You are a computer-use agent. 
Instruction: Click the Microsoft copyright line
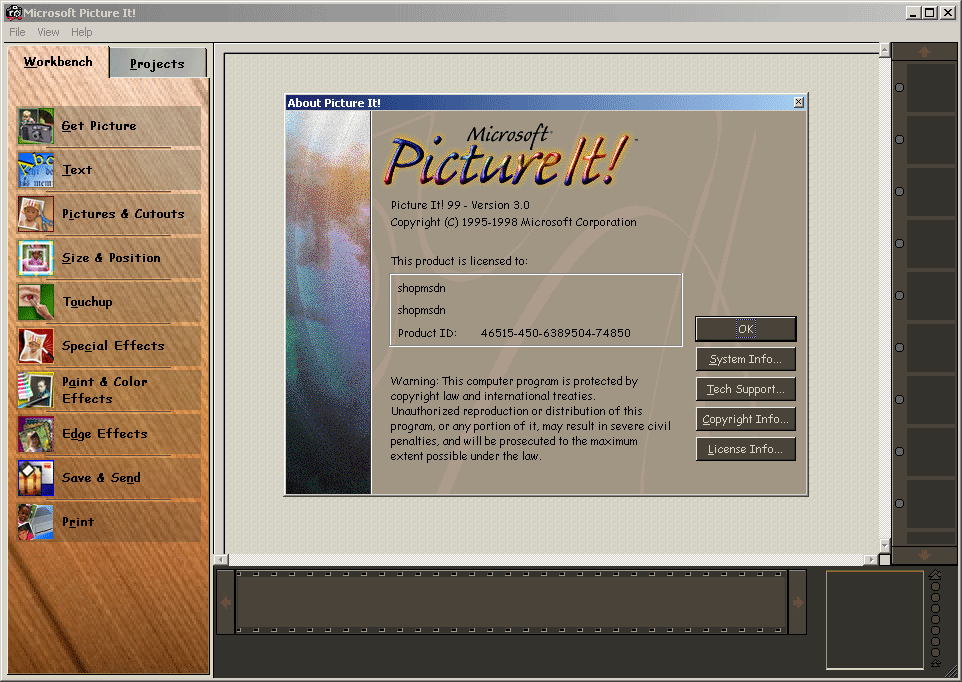(x=514, y=222)
